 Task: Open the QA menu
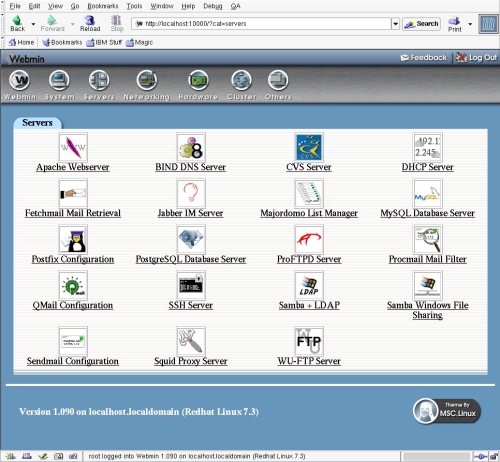pos(235,6)
